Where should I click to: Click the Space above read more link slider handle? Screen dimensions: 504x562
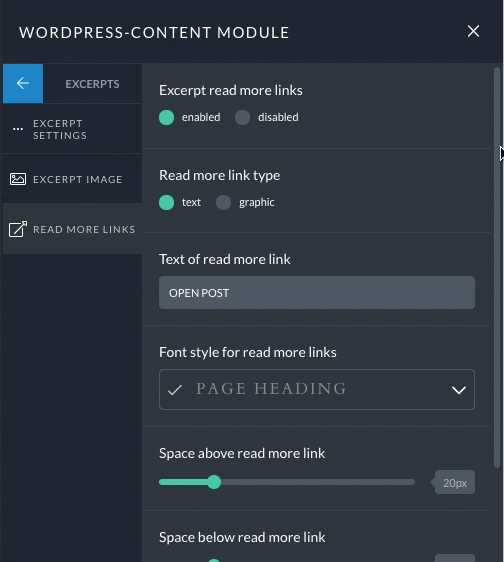(x=214, y=482)
